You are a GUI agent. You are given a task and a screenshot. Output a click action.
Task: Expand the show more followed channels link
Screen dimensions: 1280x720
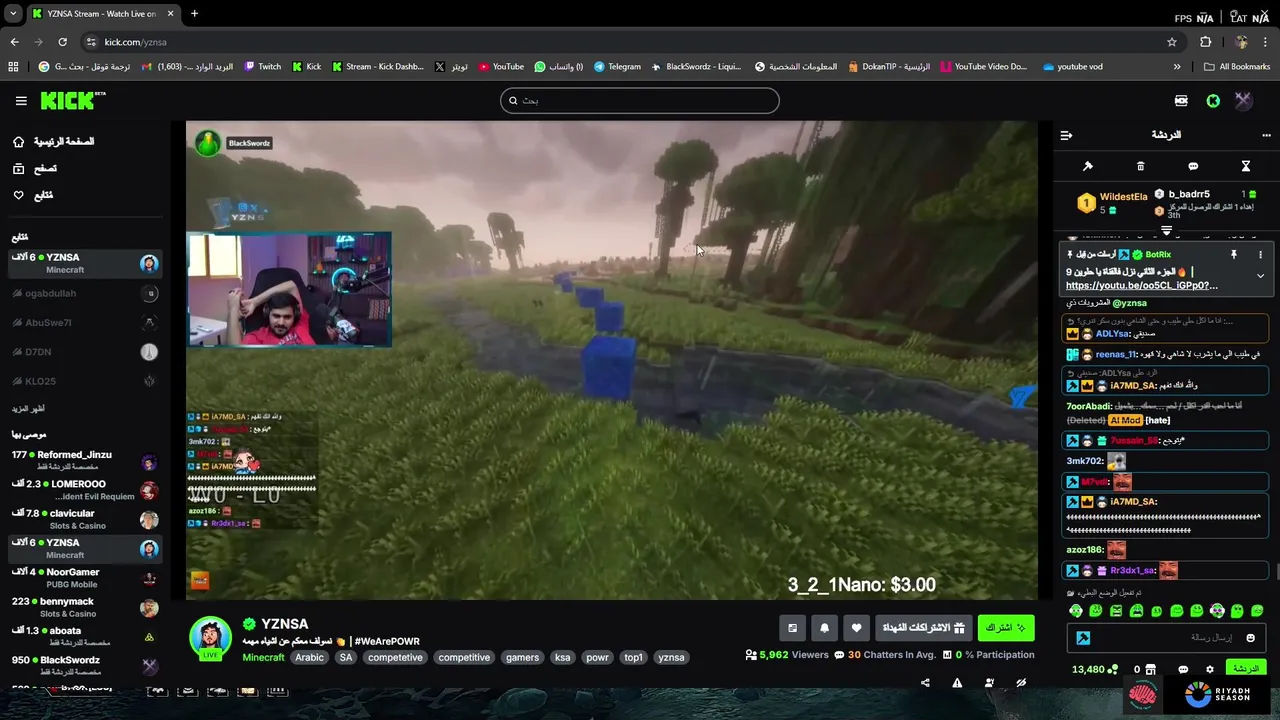[x=28, y=409]
